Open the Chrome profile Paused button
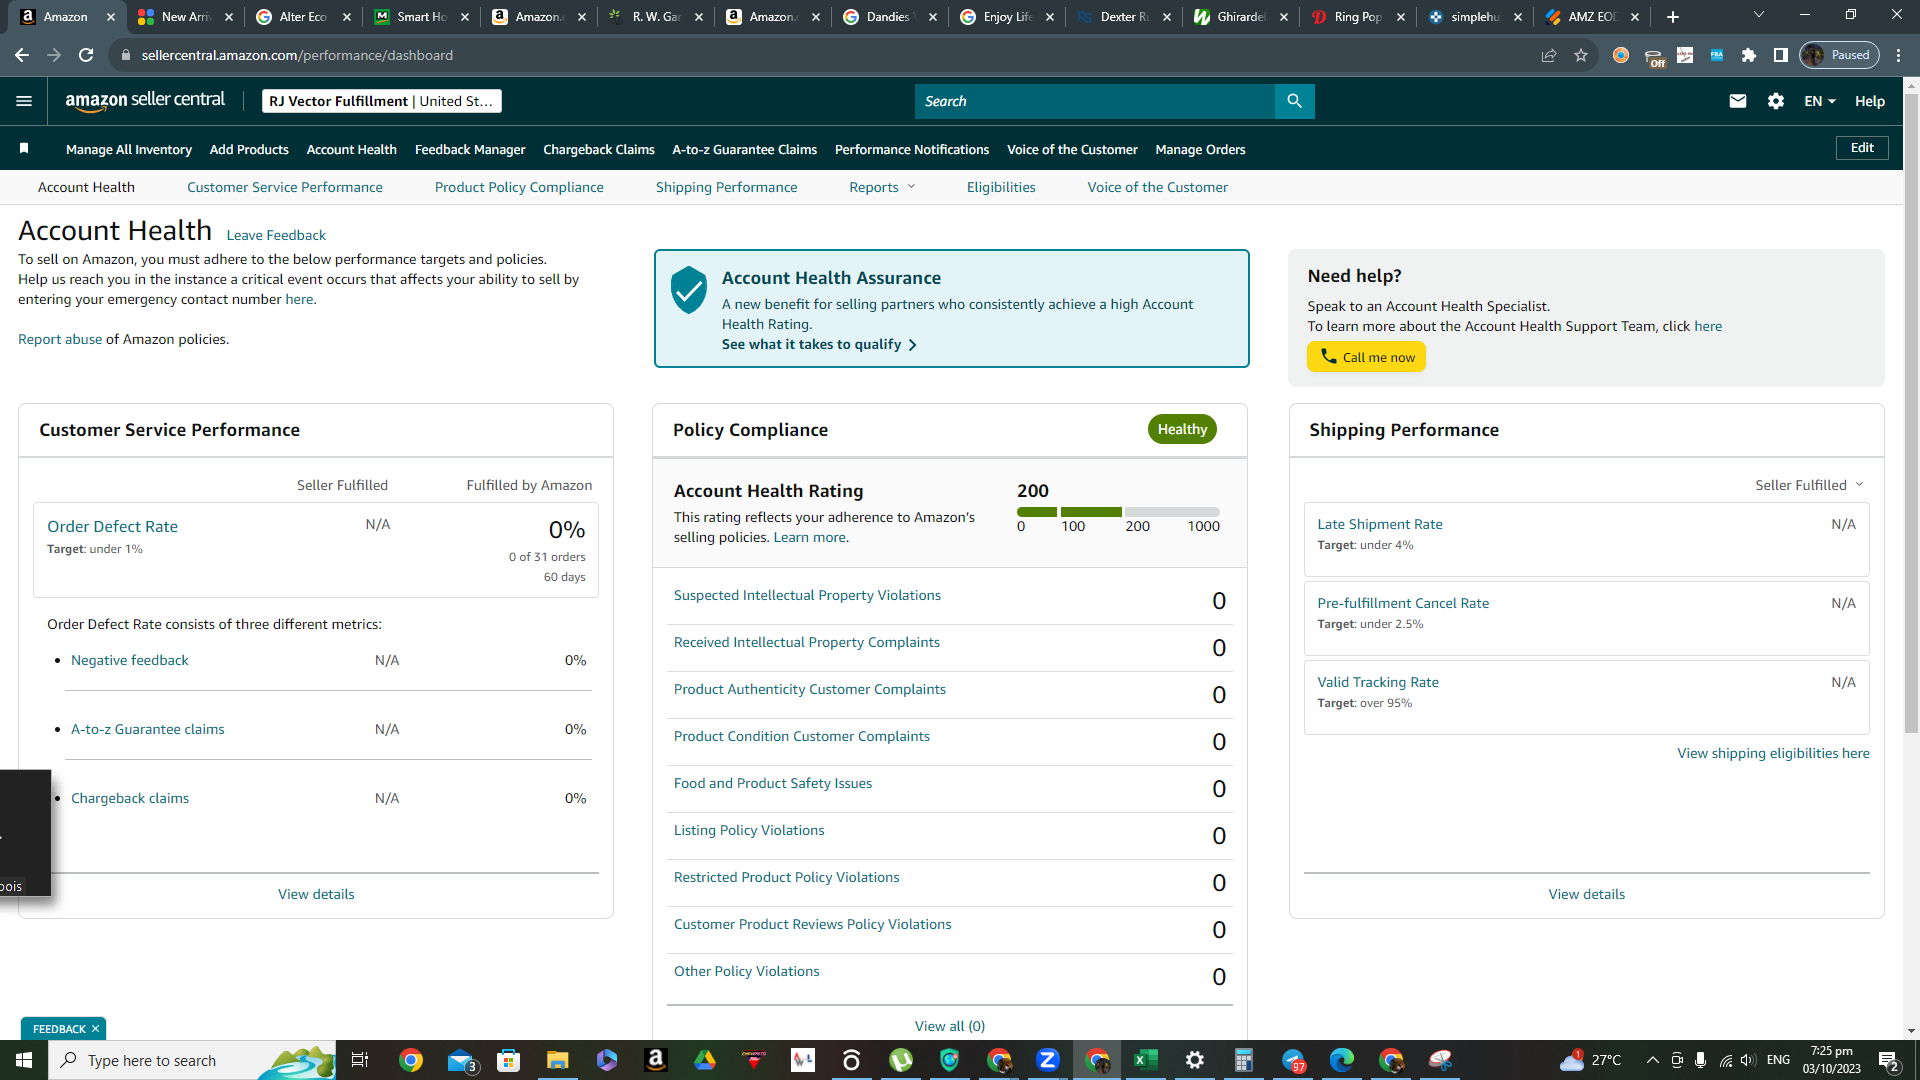The width and height of the screenshot is (1920, 1080). tap(1840, 55)
